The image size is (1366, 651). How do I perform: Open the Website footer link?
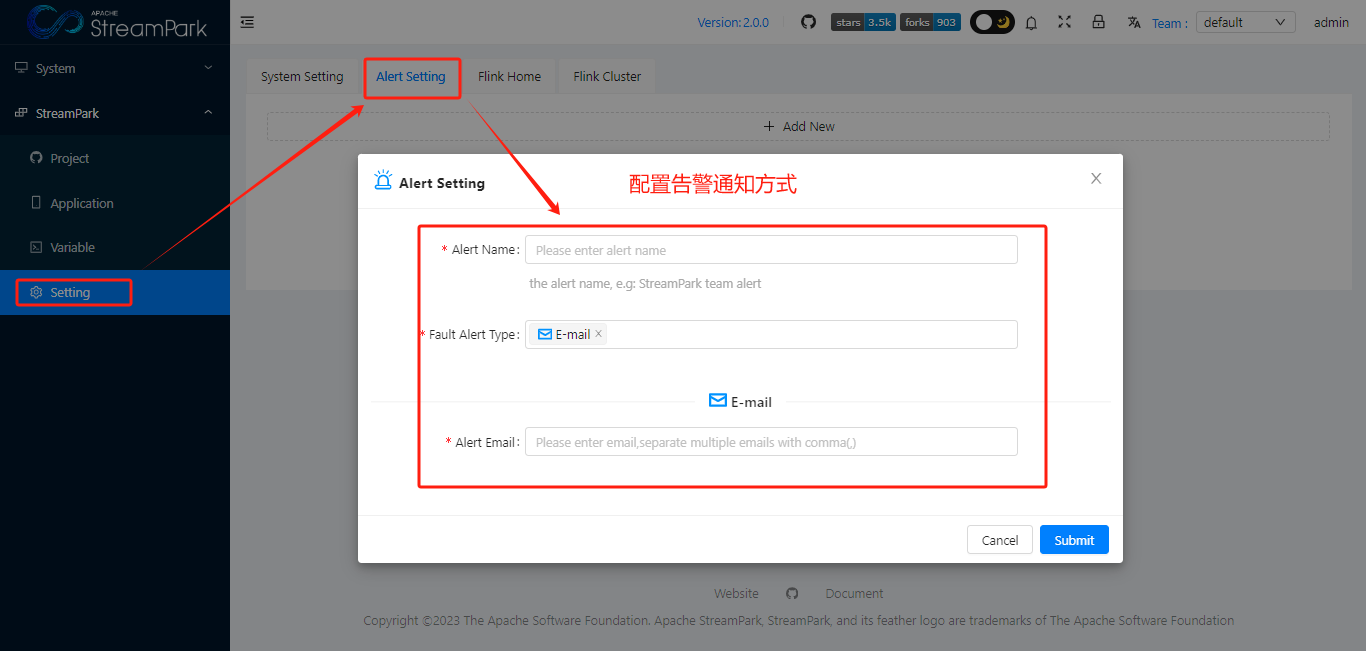point(736,593)
